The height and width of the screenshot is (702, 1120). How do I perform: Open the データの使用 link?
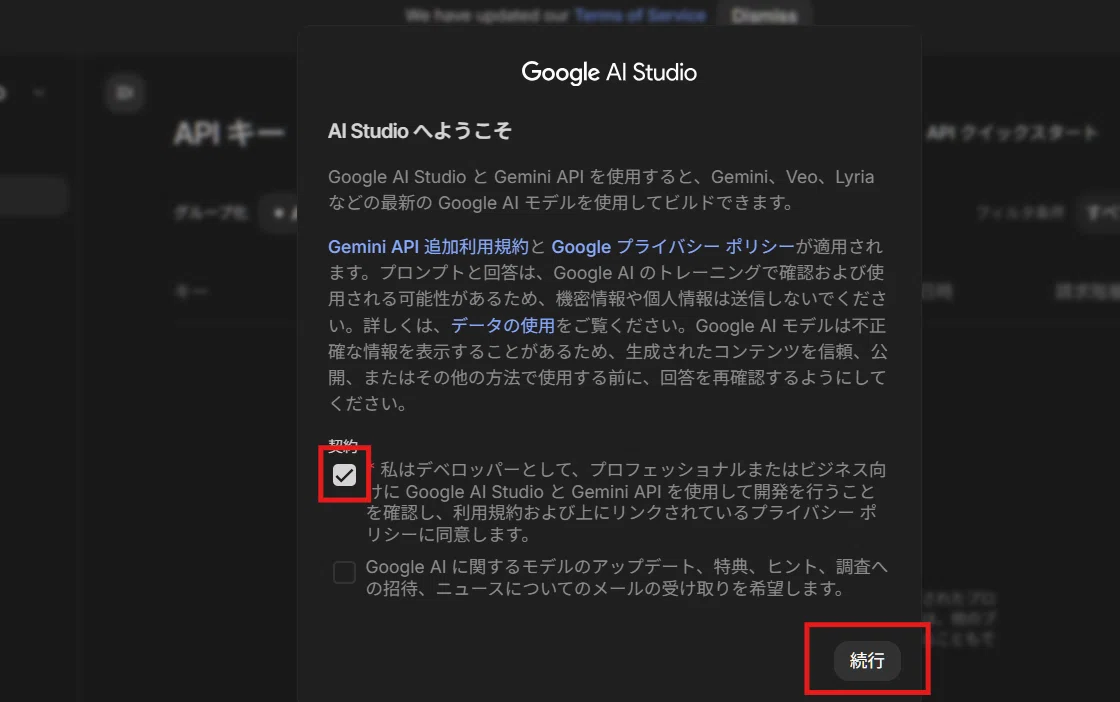click(x=502, y=326)
